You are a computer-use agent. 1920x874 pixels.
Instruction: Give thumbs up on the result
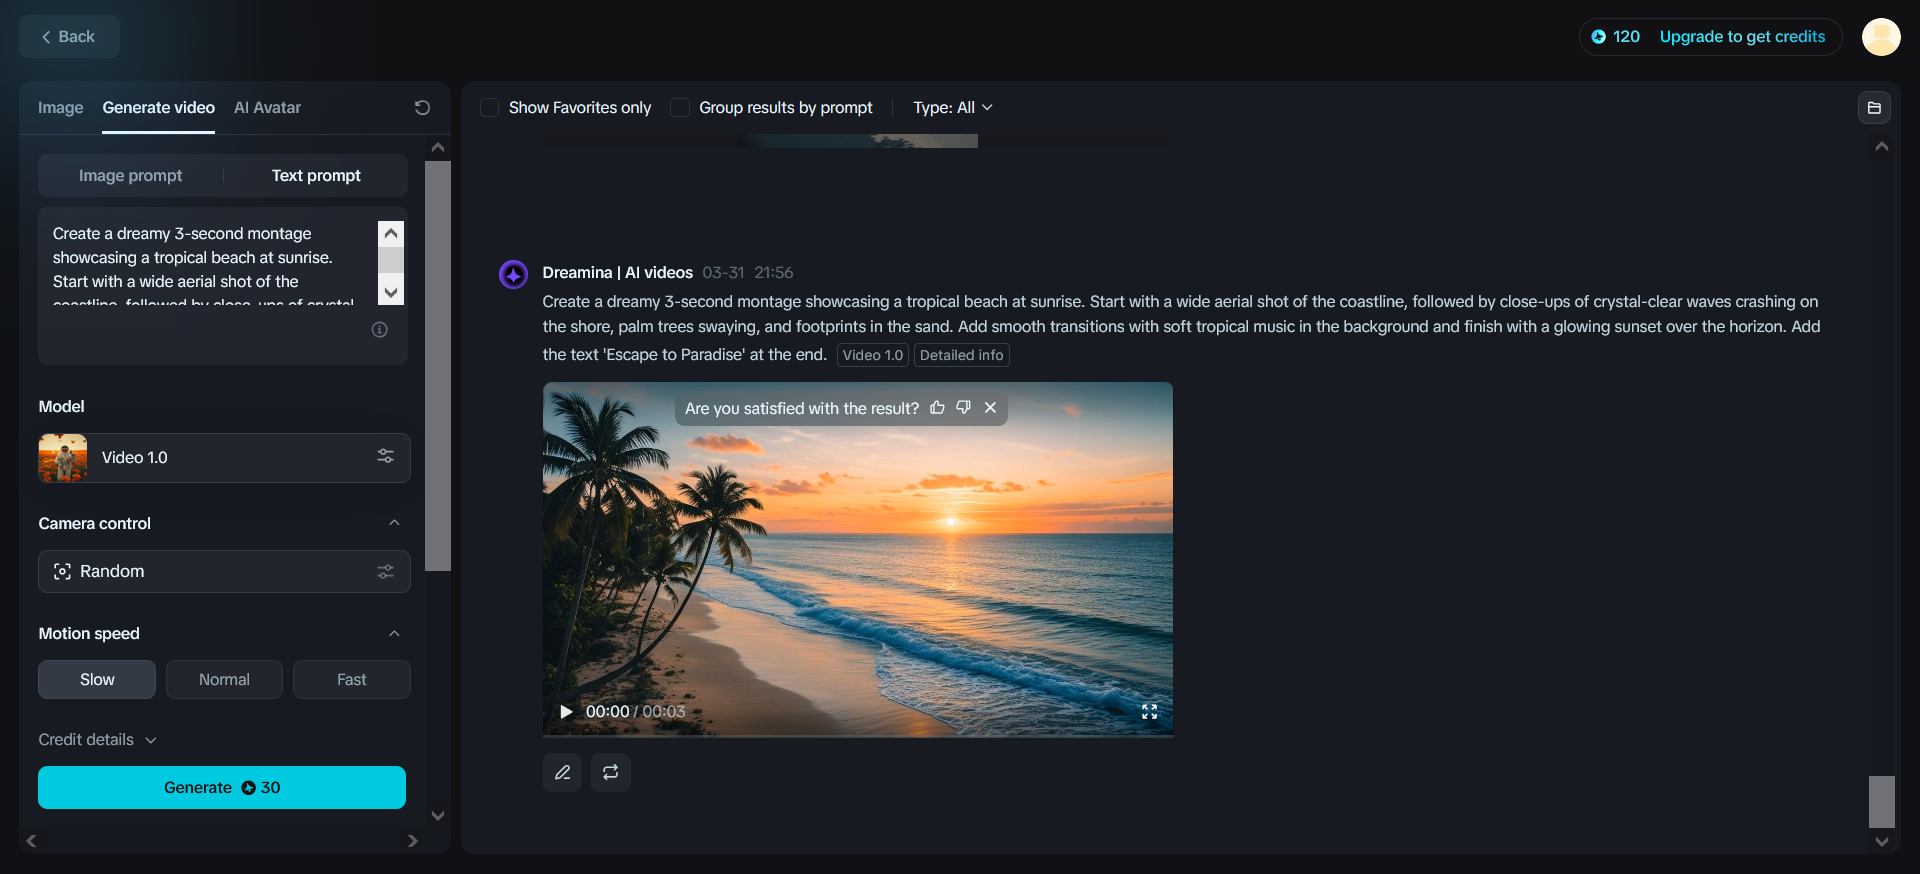tap(937, 408)
